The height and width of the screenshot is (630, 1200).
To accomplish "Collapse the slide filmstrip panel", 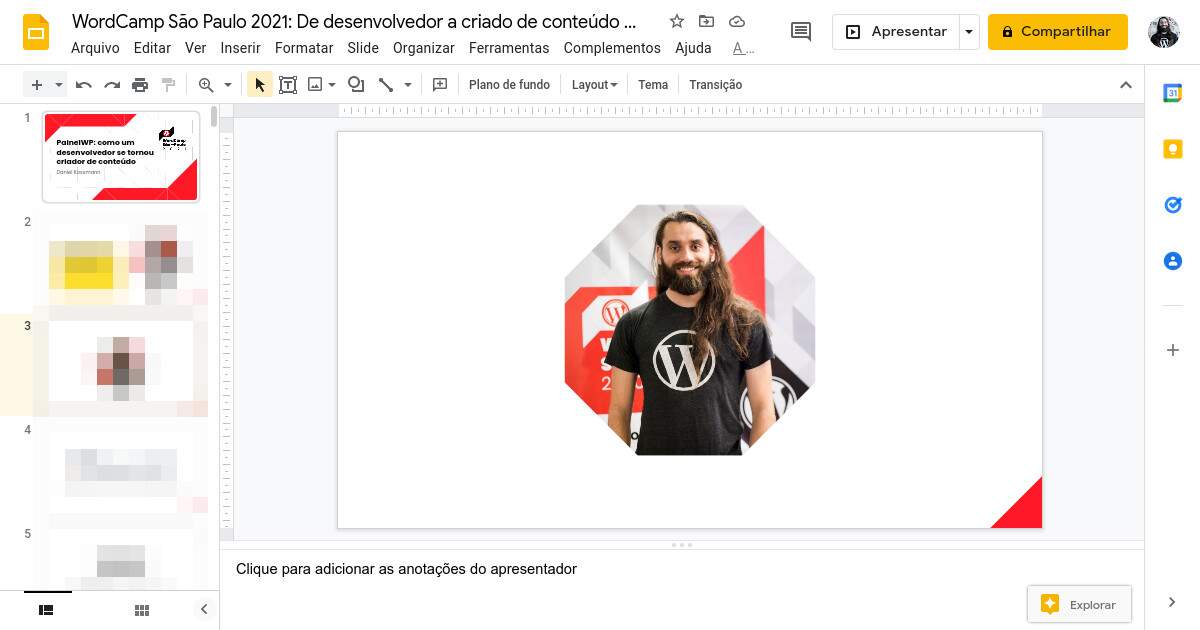I will (204, 609).
